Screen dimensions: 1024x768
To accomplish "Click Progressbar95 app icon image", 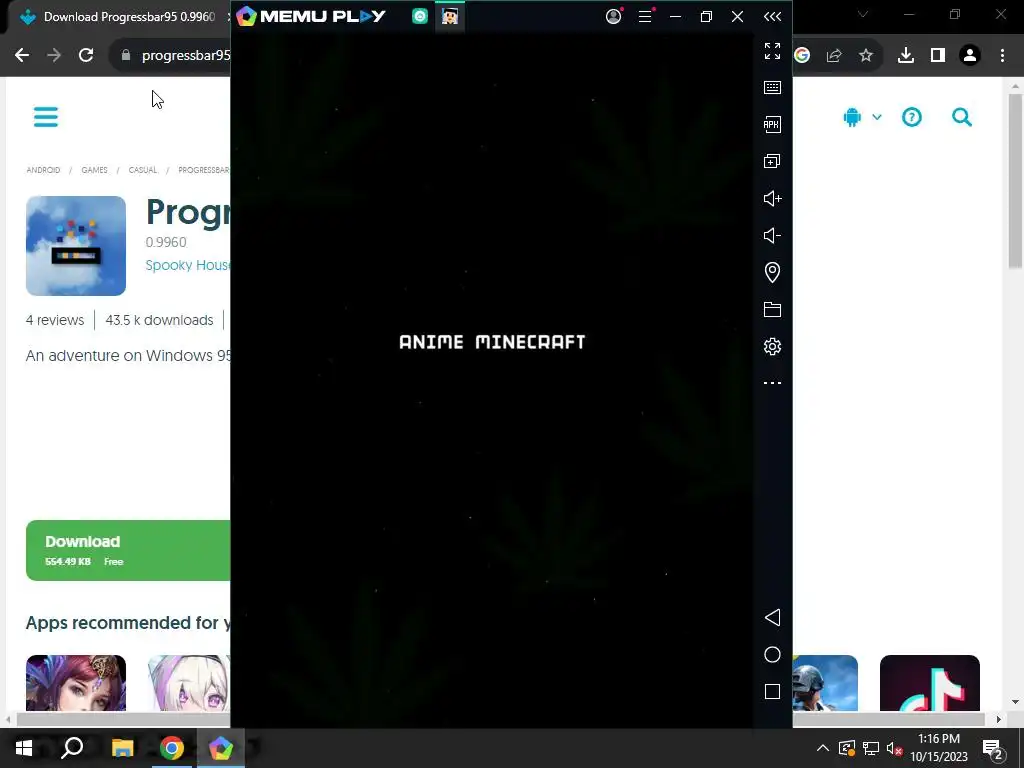I will tap(76, 246).
